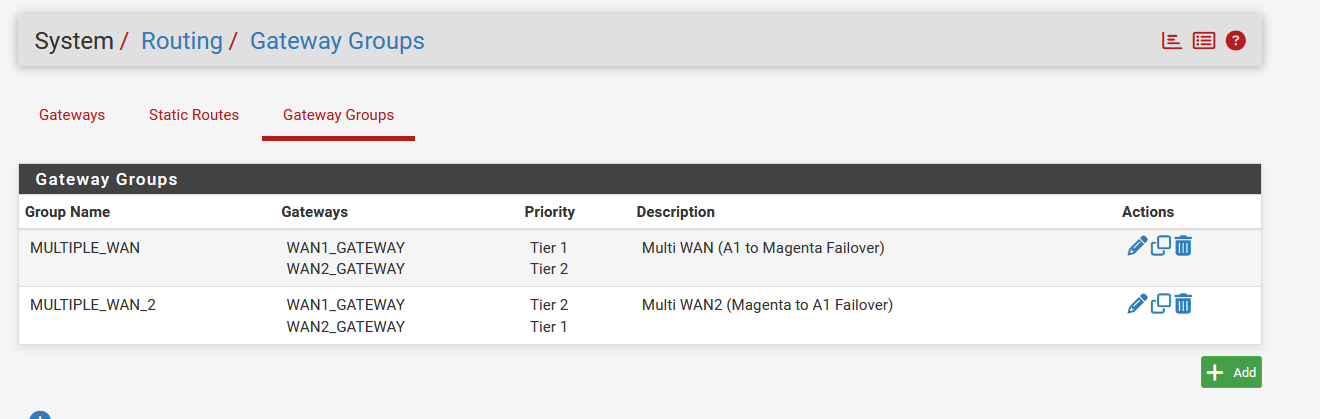Select the MULTIPLE_WAN_2 group name cell
The height and width of the screenshot is (419, 1320).
pyautogui.click(x=93, y=305)
